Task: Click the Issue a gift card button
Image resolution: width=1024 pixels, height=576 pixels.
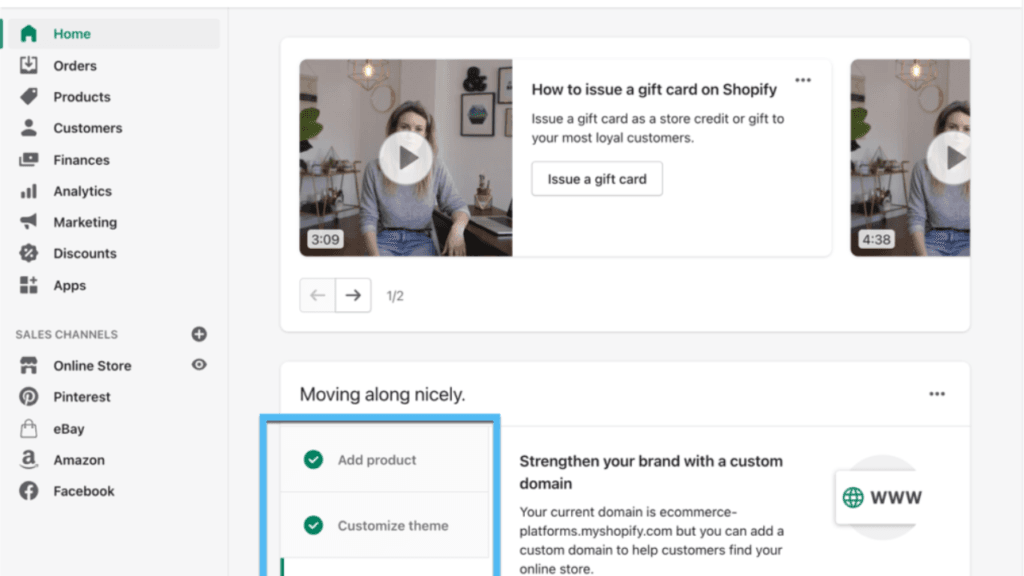Action: (597, 179)
